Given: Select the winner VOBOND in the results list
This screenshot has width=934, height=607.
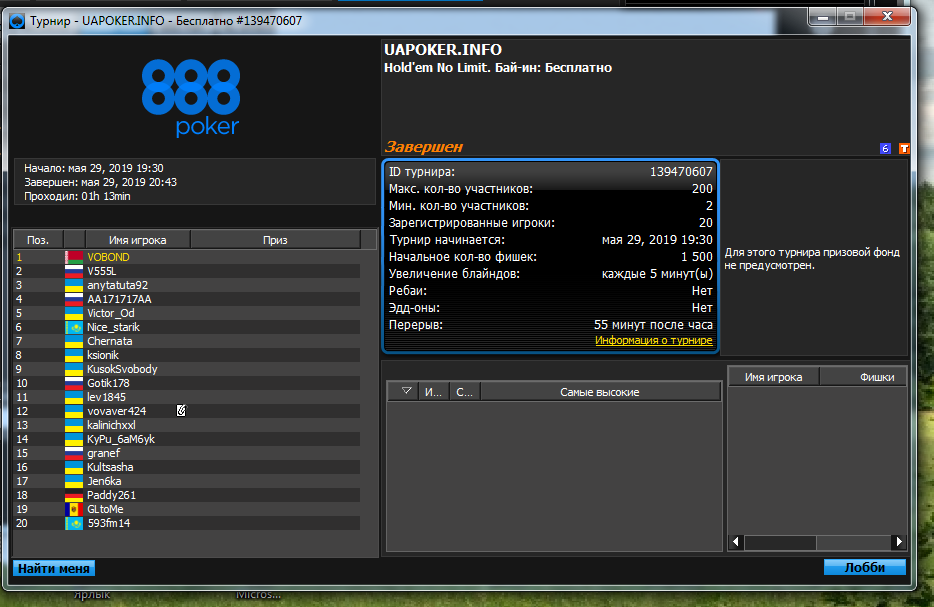Looking at the screenshot, I should coord(108,257).
